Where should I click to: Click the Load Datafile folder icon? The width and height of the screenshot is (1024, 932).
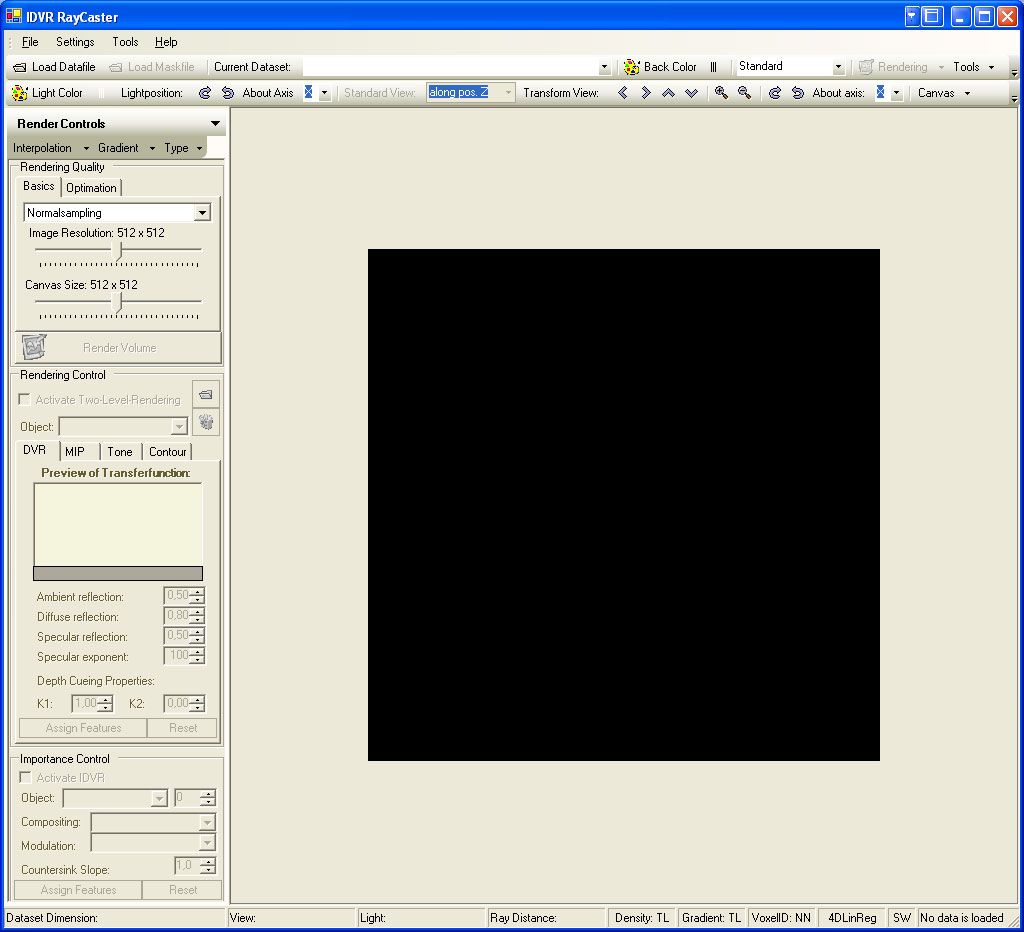[x=20, y=67]
